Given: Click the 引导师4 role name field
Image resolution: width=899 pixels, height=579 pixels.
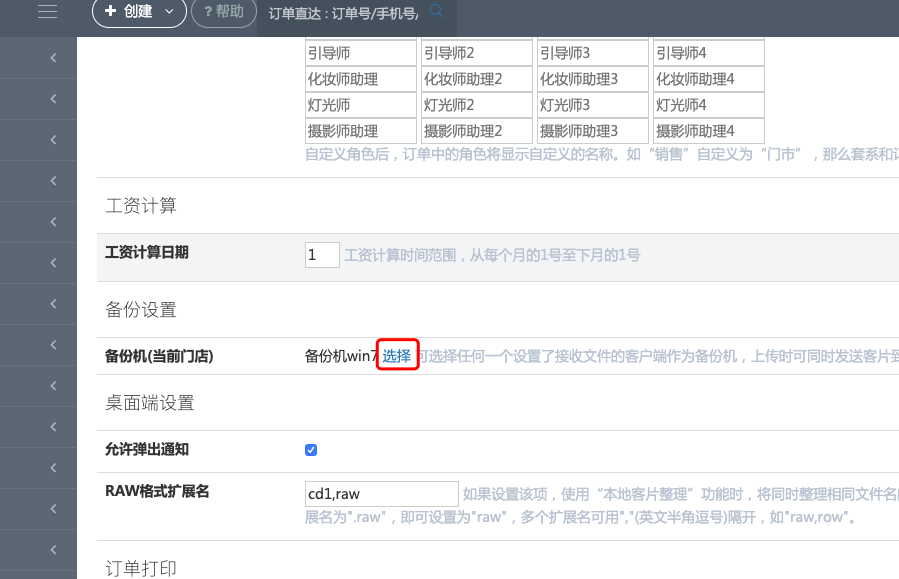Looking at the screenshot, I should [x=709, y=53].
